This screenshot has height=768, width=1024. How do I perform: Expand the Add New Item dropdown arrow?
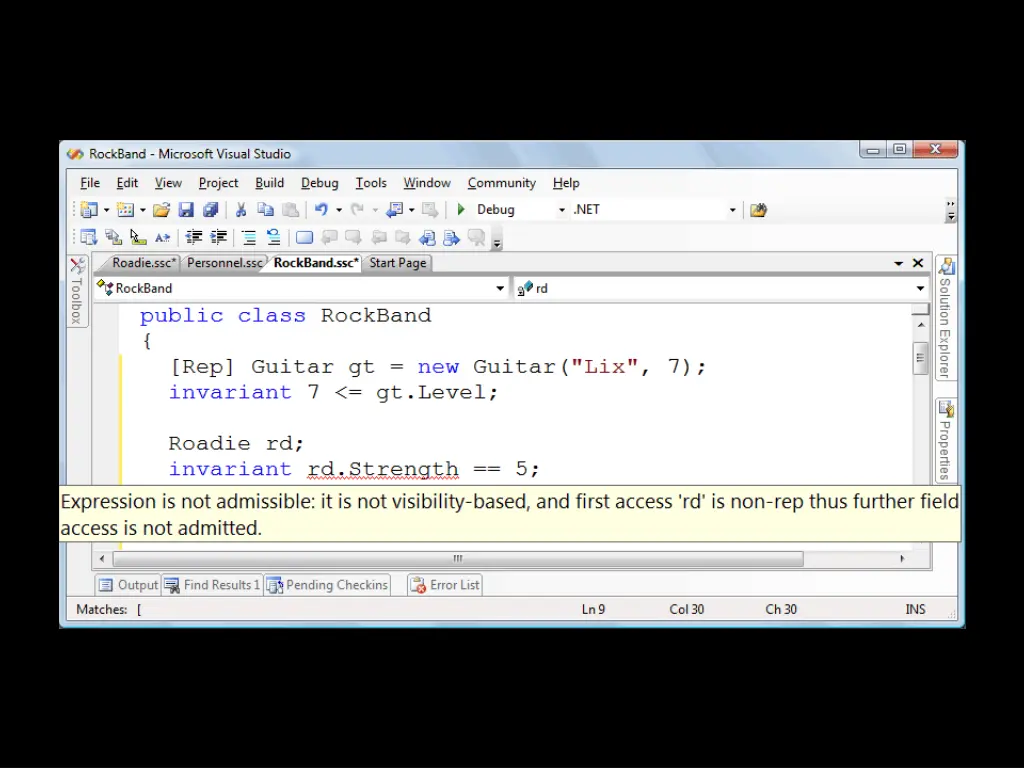pos(142,210)
